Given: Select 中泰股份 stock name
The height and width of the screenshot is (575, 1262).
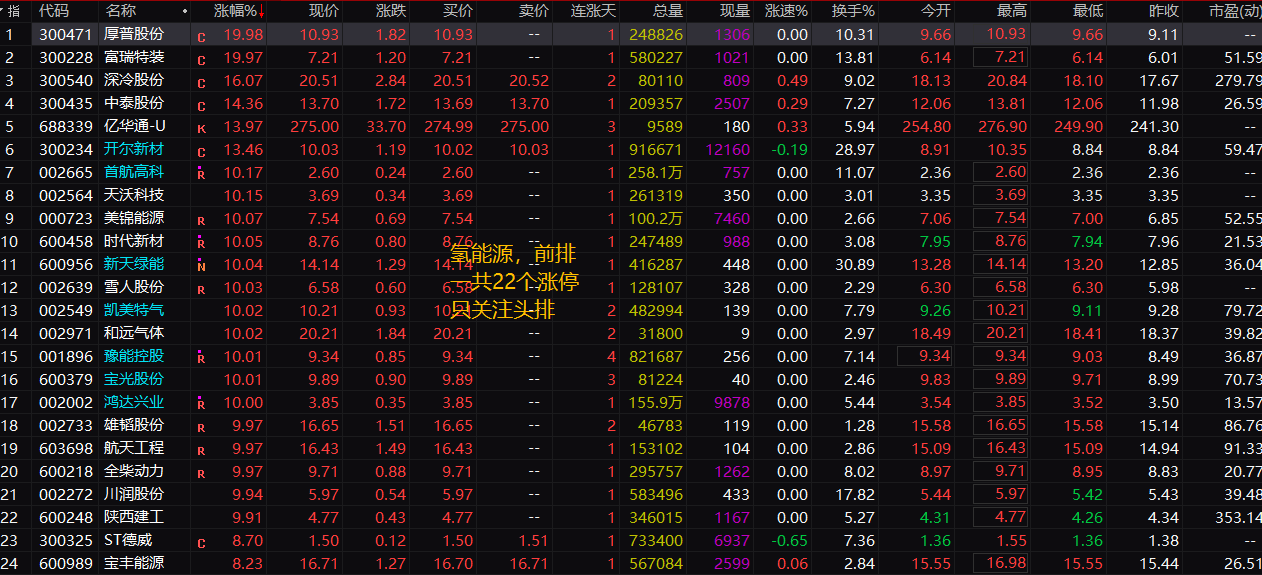Looking at the screenshot, I should (x=134, y=103).
